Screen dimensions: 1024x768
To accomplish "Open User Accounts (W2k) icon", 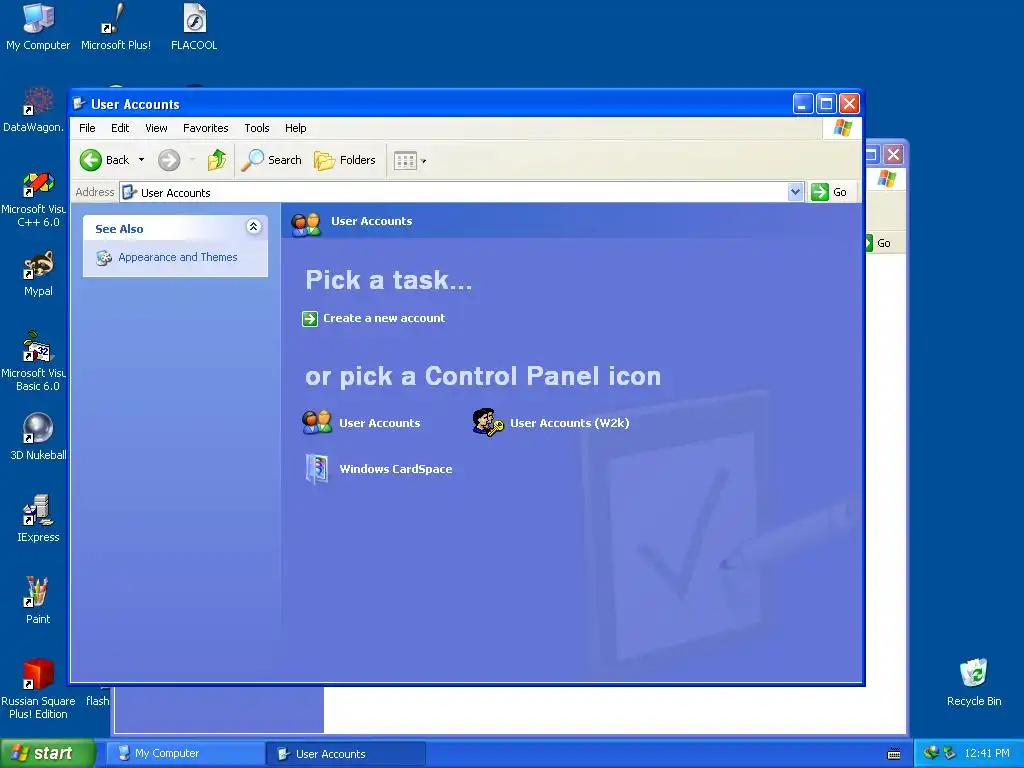I will [x=488, y=422].
